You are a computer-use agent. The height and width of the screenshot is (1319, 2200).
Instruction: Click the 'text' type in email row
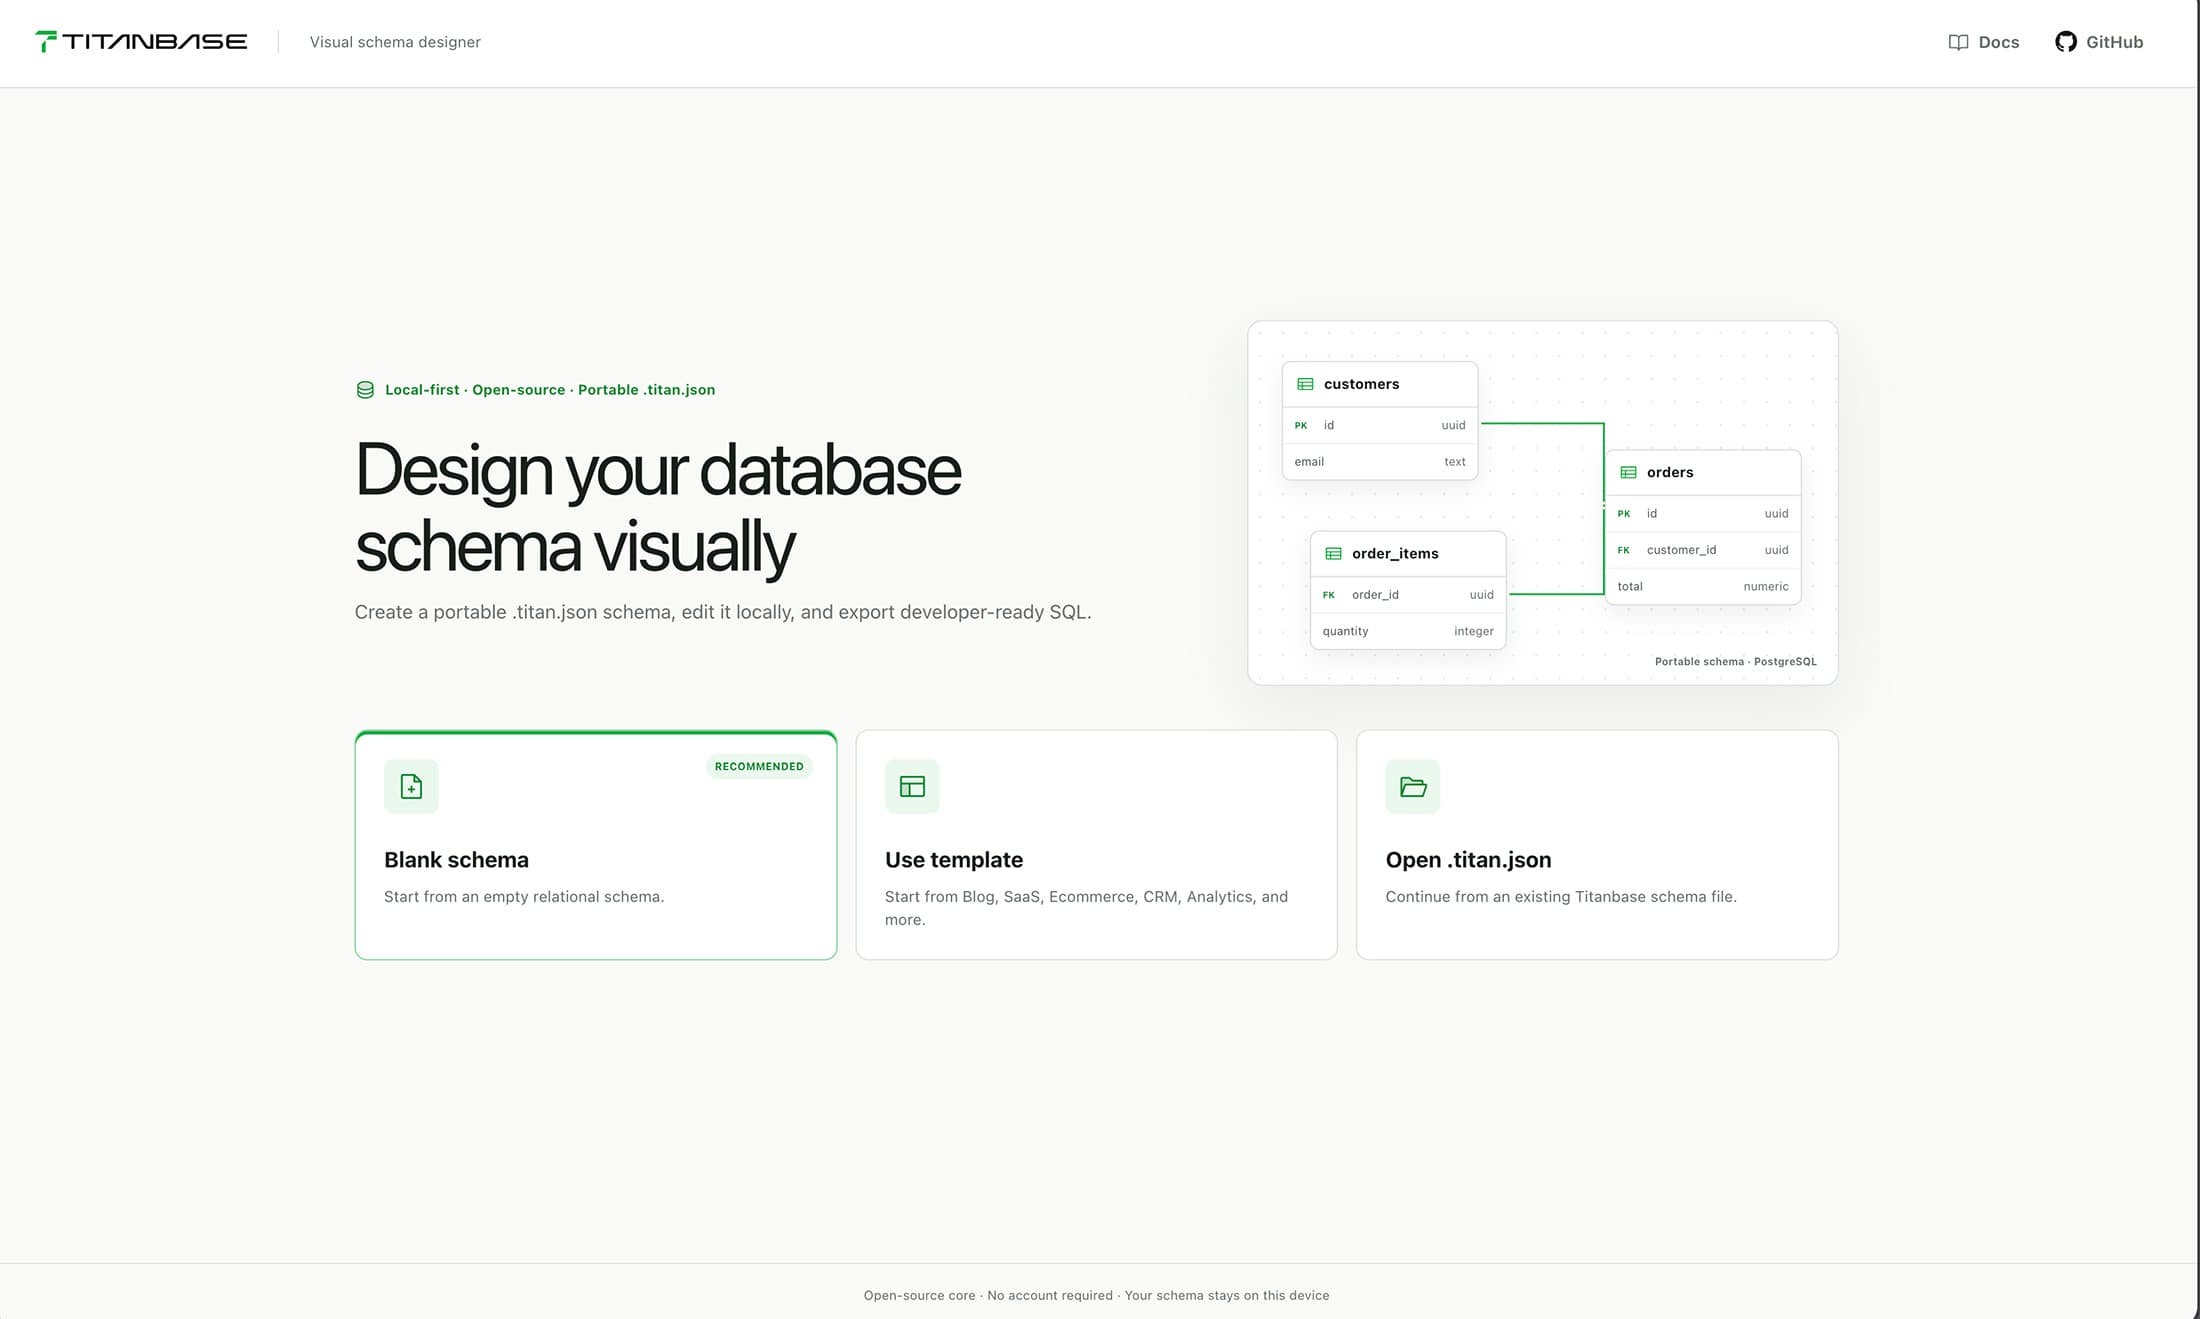(x=1455, y=462)
